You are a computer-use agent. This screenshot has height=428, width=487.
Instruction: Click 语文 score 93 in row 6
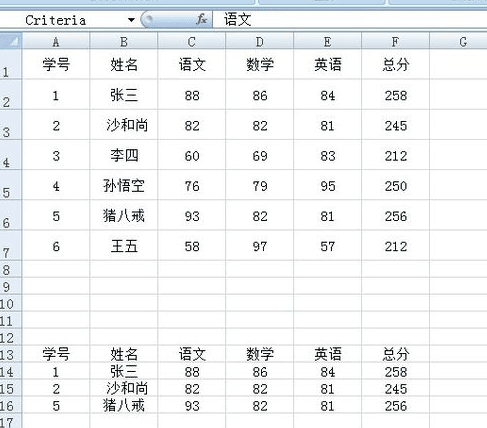[x=192, y=216]
